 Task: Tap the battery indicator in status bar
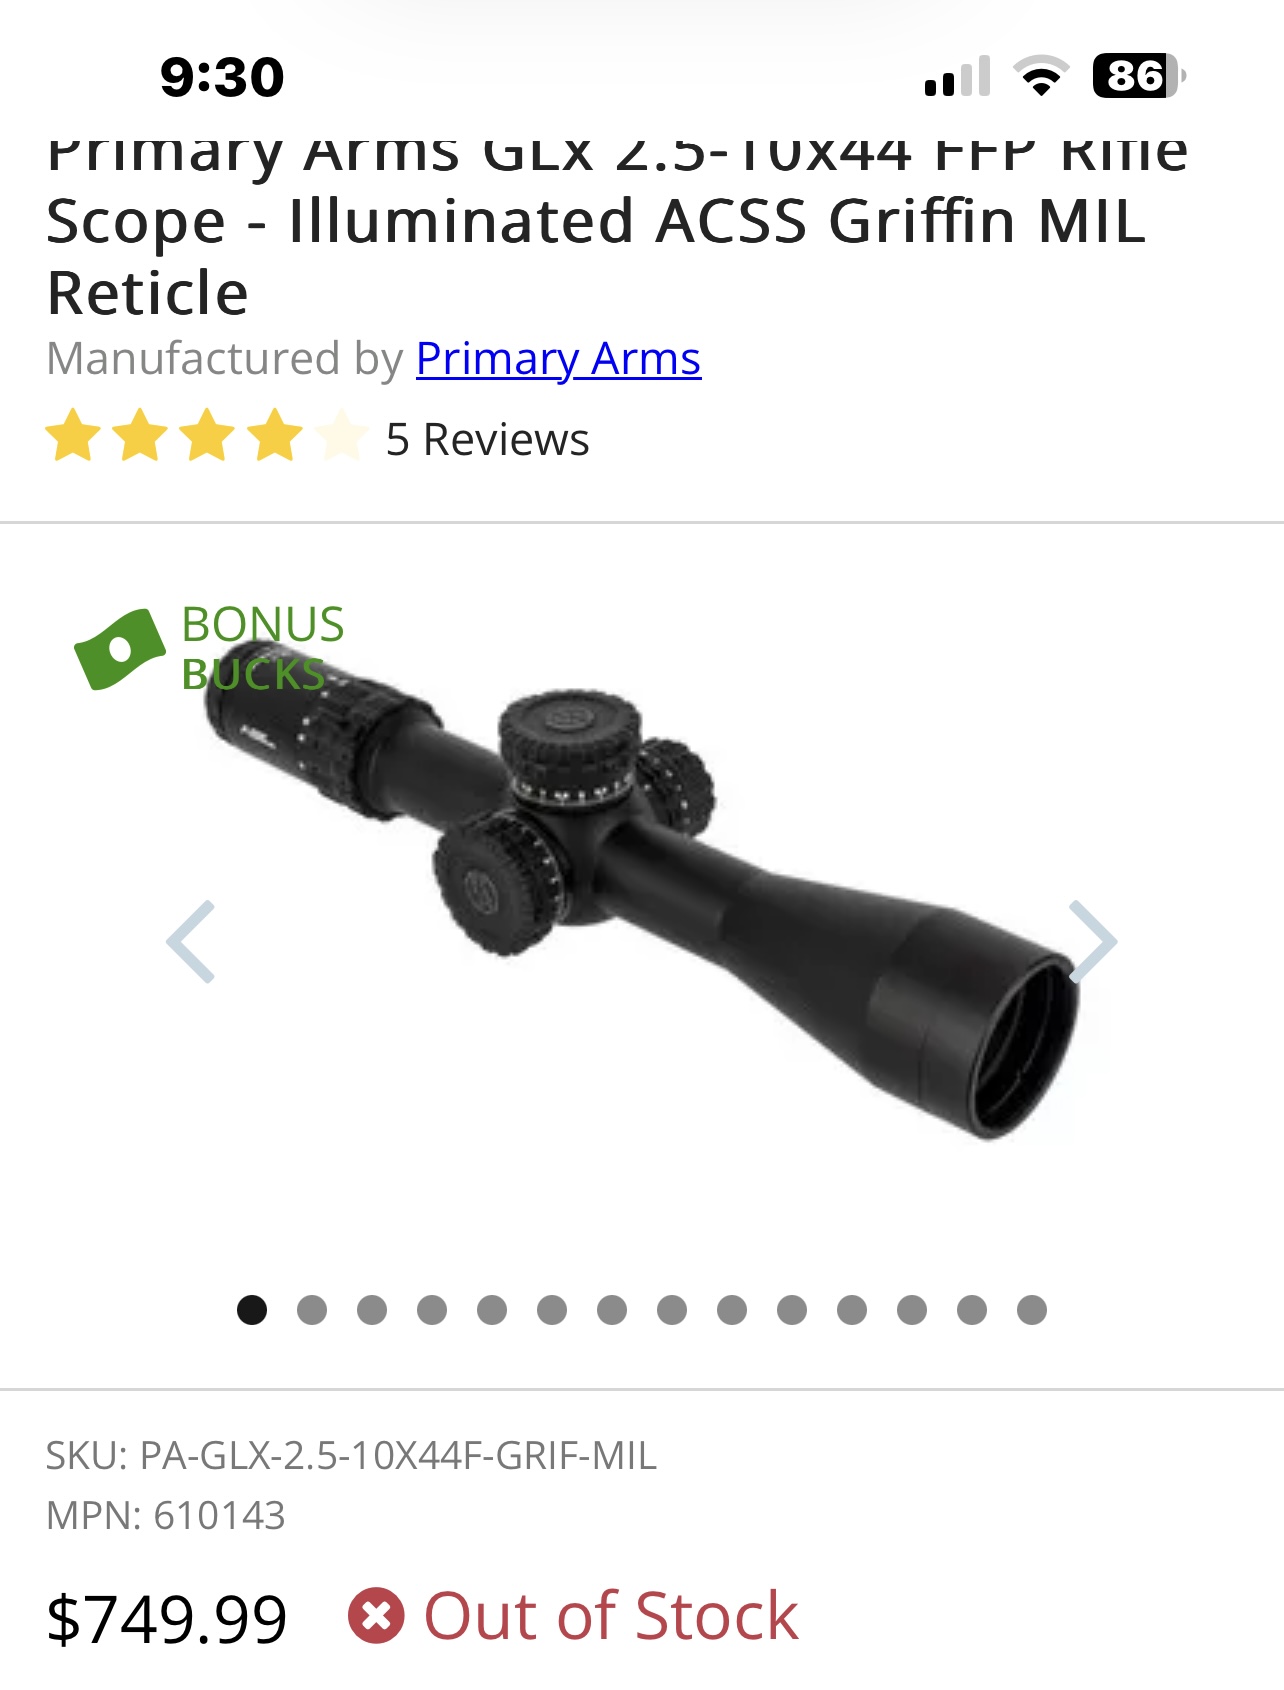tap(1139, 76)
